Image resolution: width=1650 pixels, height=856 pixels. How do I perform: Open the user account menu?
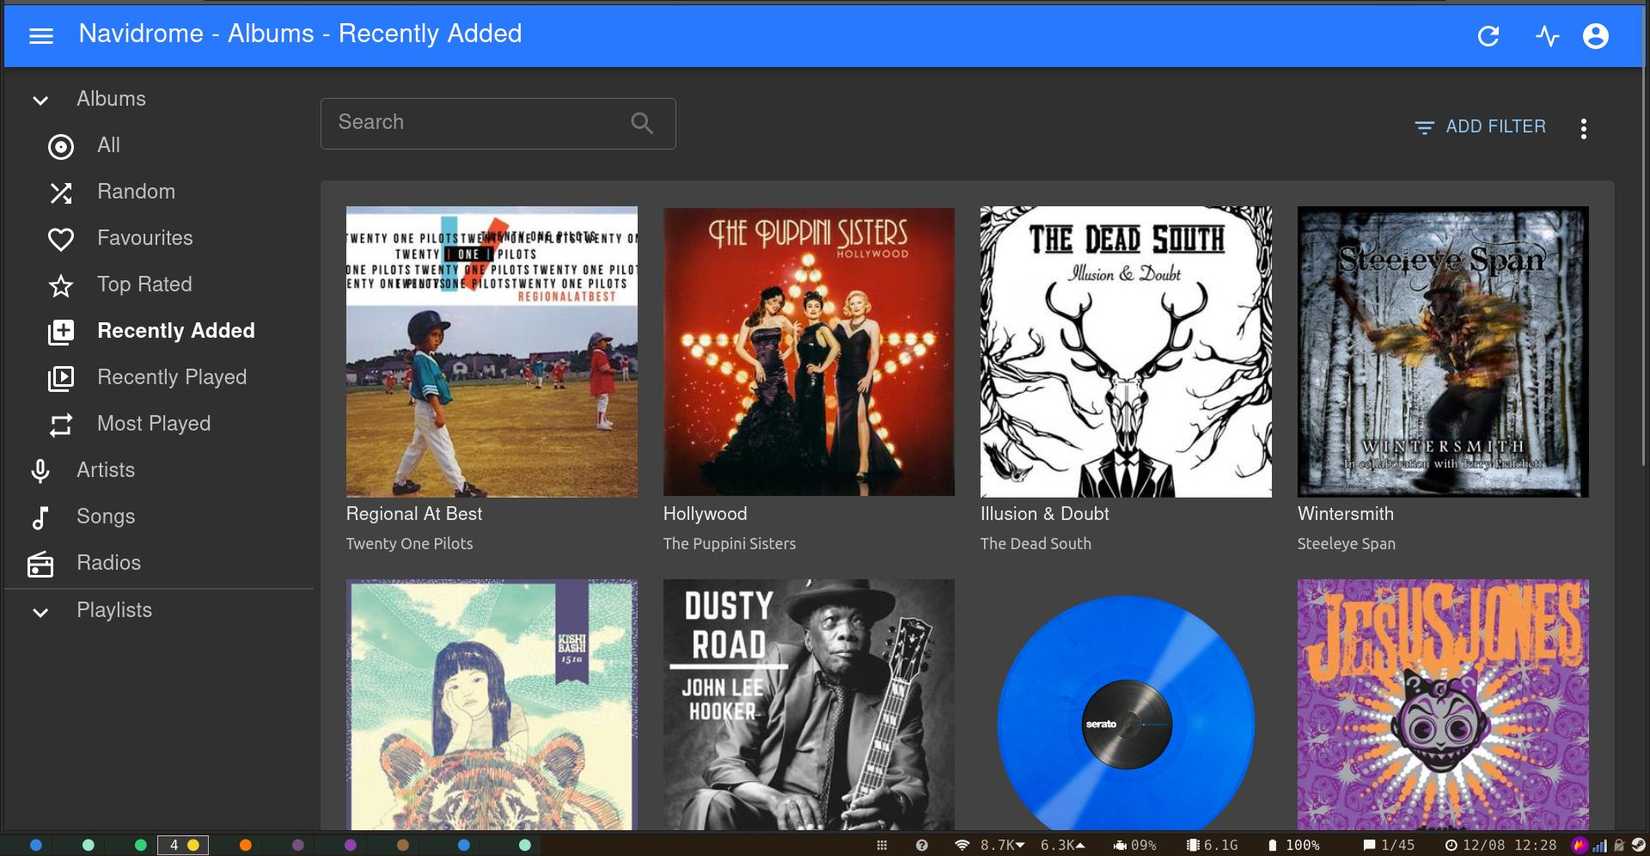tap(1596, 36)
